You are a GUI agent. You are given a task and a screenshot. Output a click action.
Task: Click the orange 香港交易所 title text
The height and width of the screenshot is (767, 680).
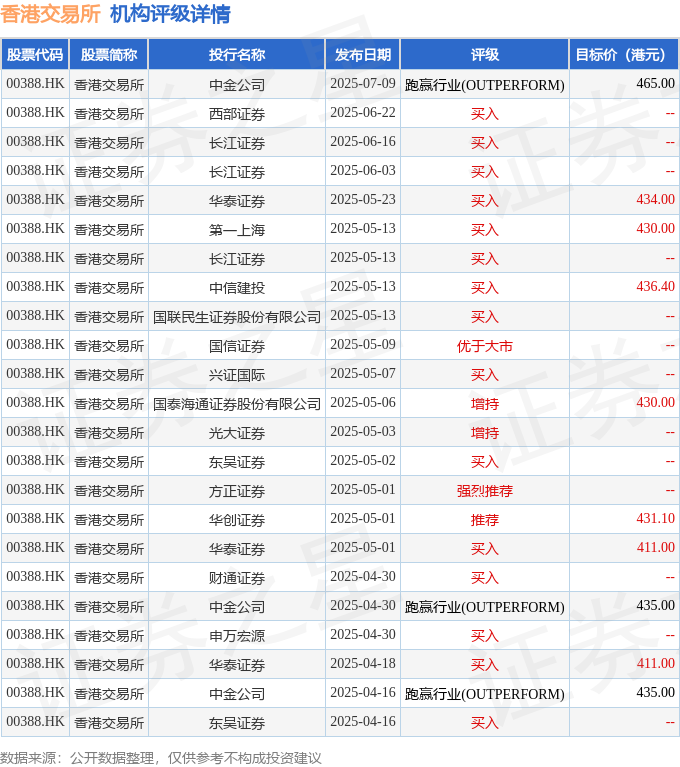pos(50,14)
